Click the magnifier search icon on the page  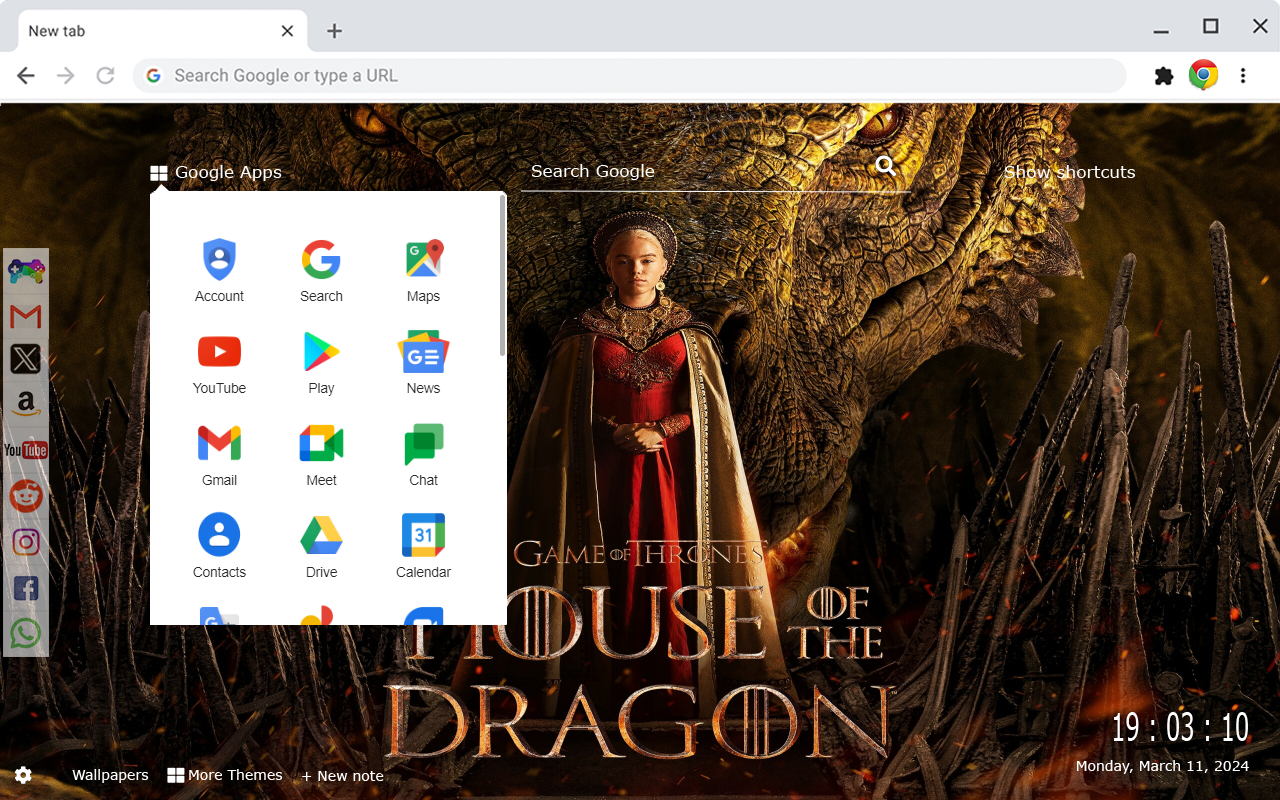point(885,167)
